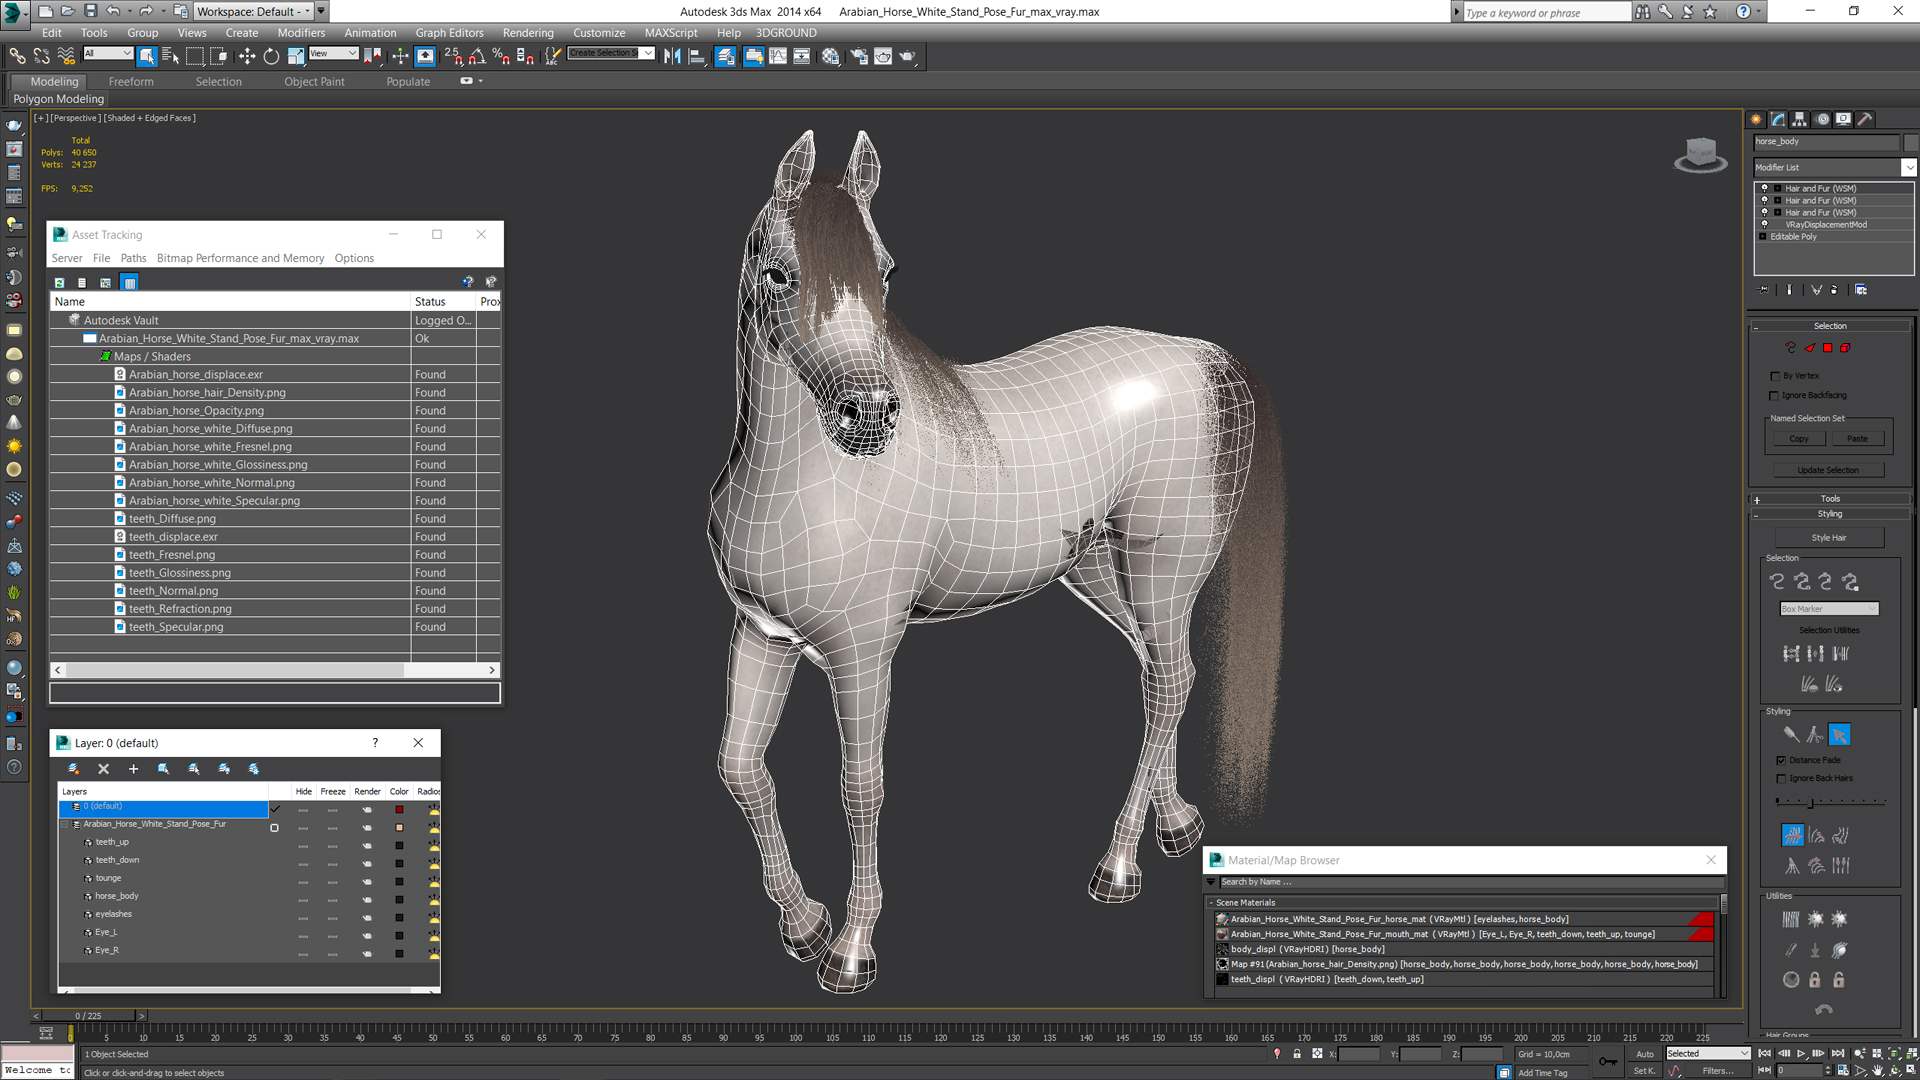Collapse Arabian_Horse_White_Stand_Pose_Fur layer tree
Screen dimensions: 1920x1080
click(65, 825)
